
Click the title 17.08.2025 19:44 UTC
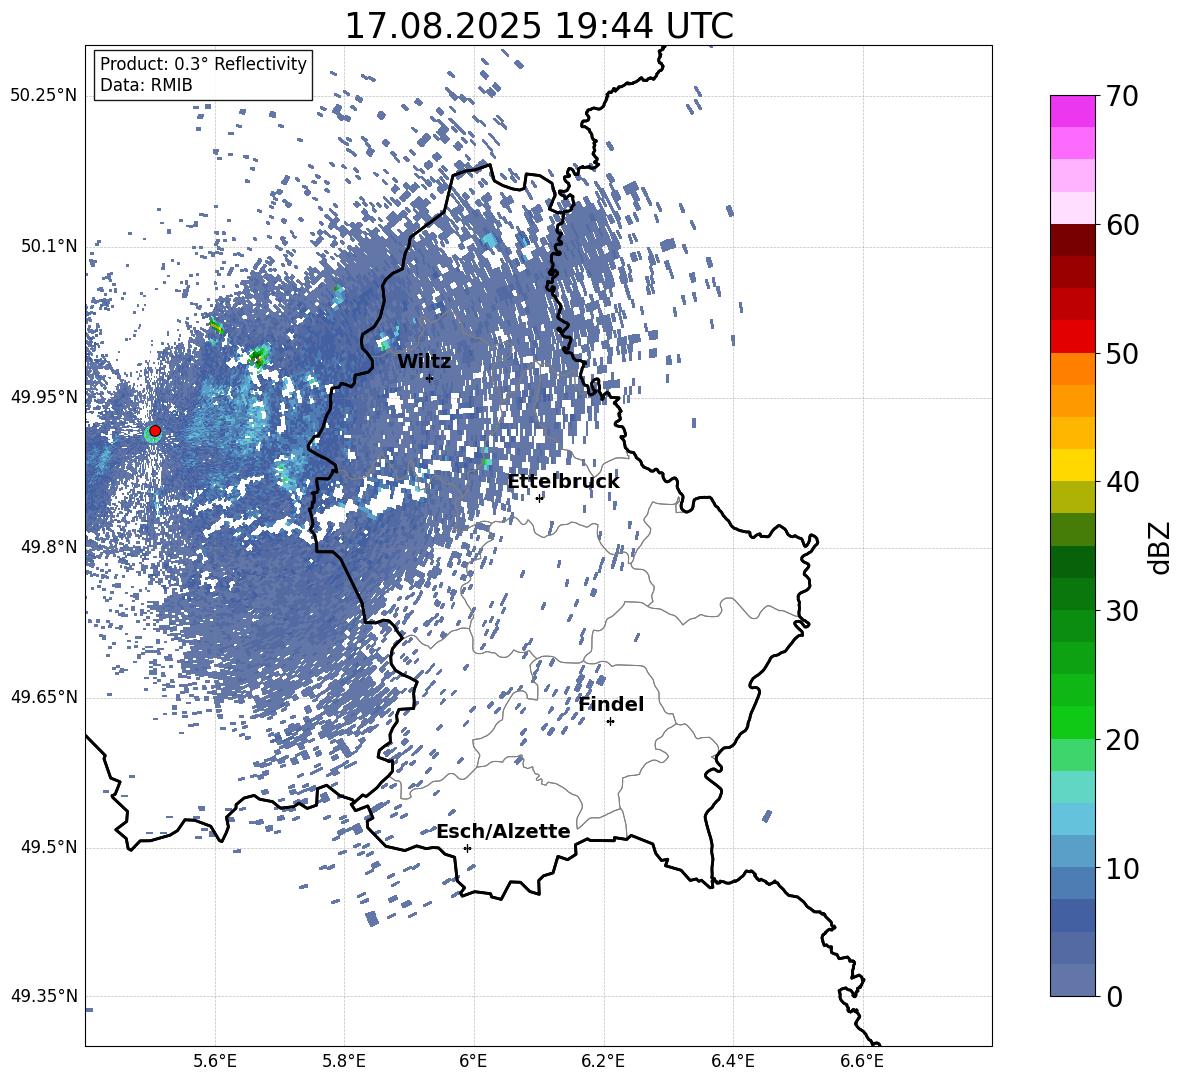click(539, 26)
